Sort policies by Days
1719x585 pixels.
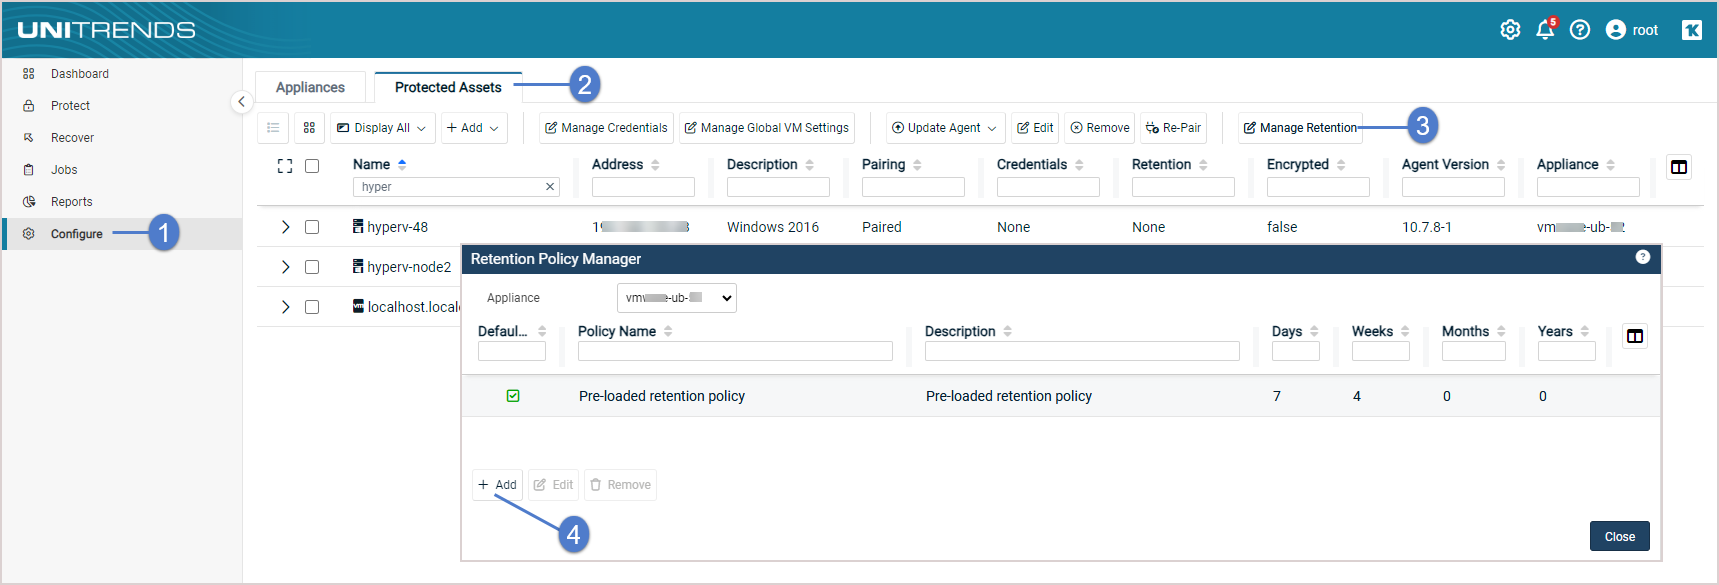[x=1314, y=331]
